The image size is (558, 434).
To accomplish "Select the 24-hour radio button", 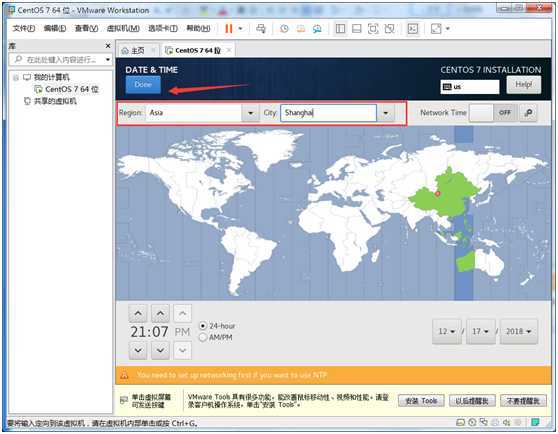I will pos(203,326).
